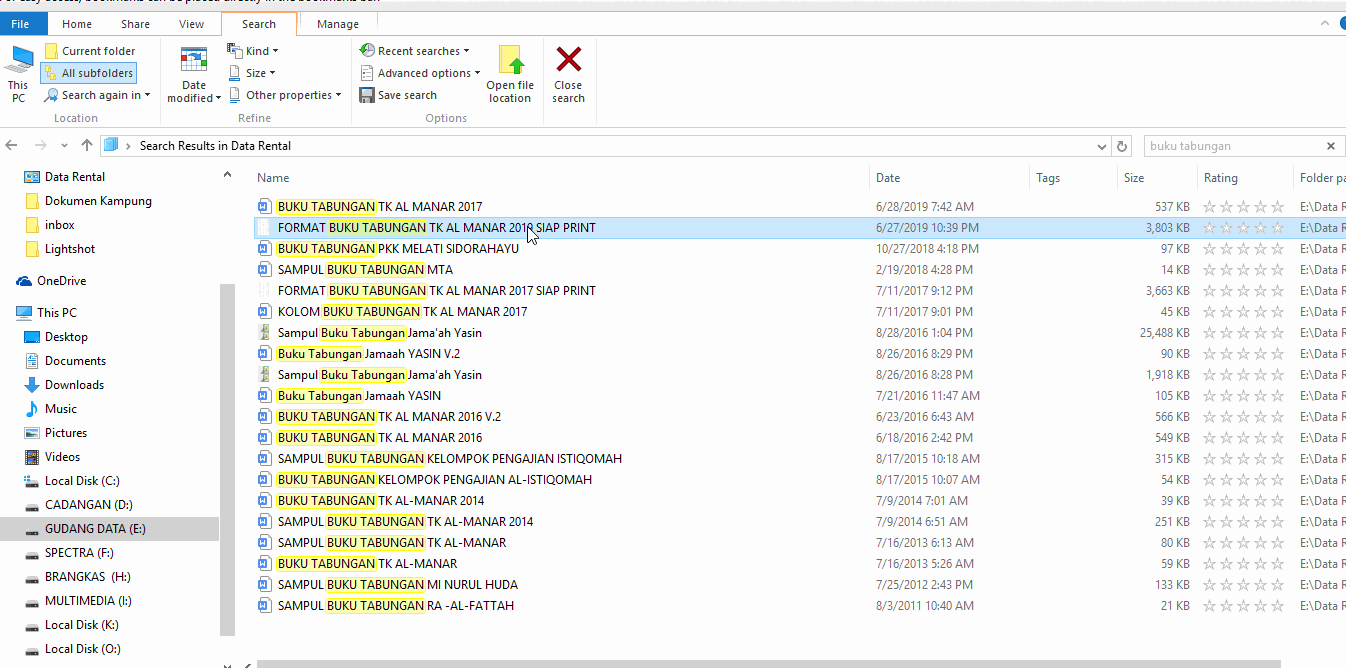The width and height of the screenshot is (1346, 668).
Task: Clear the search box with the X
Action: pos(1331,146)
